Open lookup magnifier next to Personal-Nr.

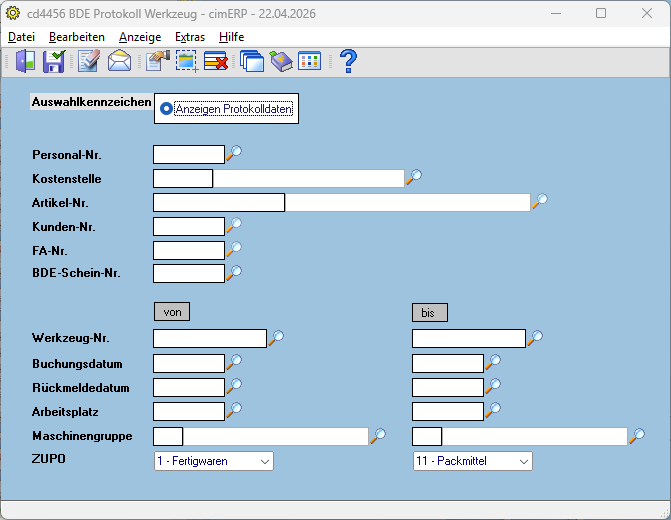(x=234, y=153)
